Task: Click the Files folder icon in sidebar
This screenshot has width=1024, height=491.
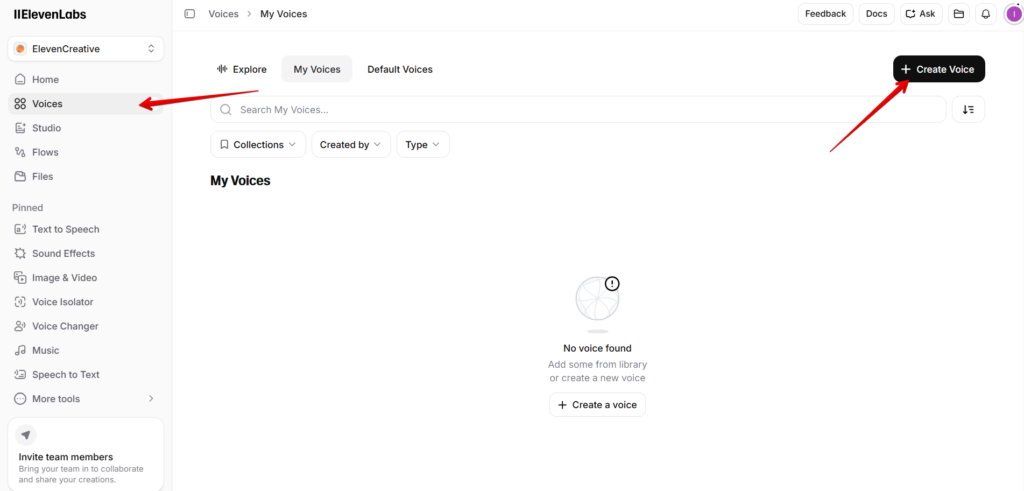Action: click(x=20, y=176)
